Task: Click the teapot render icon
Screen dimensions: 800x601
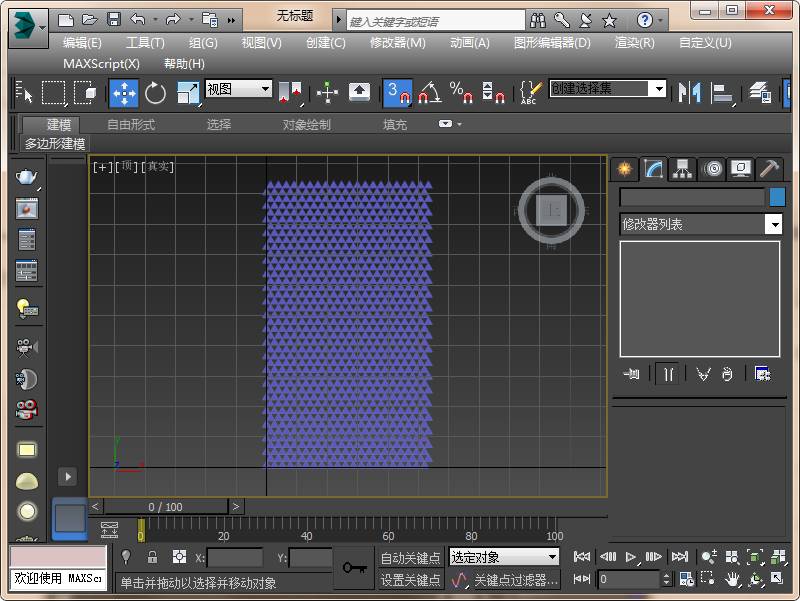Action: (x=27, y=177)
